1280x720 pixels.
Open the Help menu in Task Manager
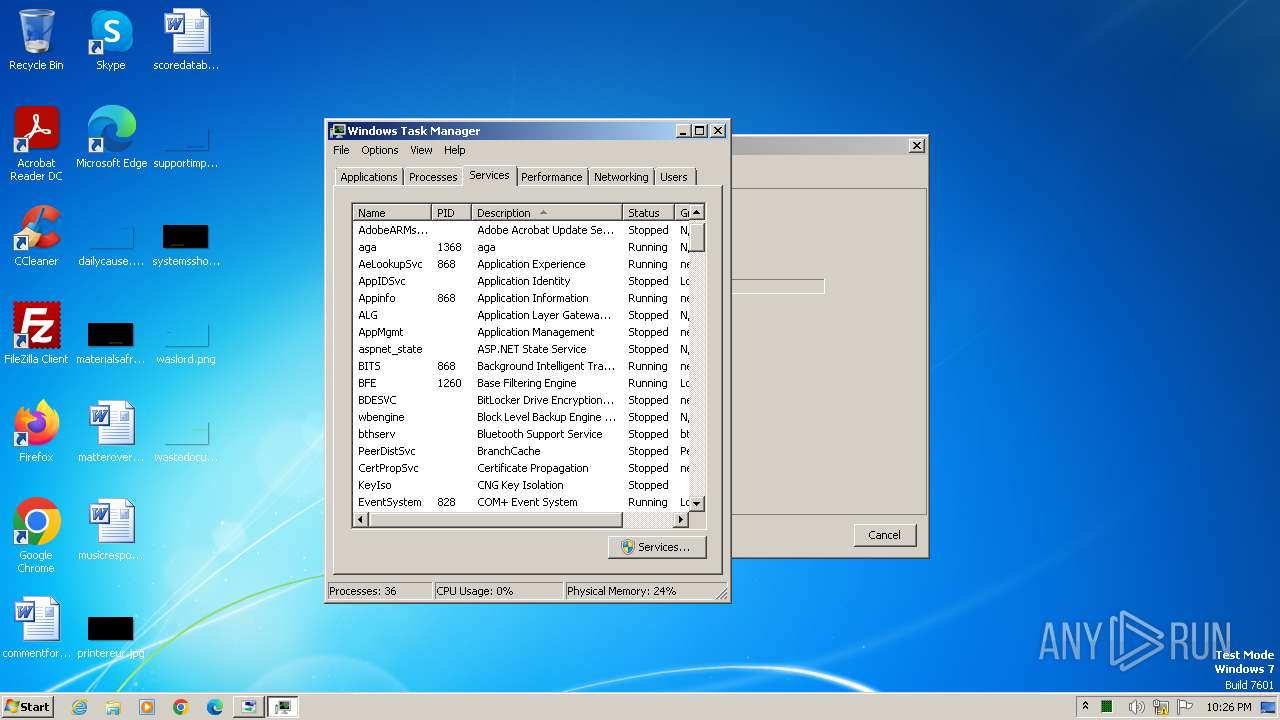[x=455, y=150]
